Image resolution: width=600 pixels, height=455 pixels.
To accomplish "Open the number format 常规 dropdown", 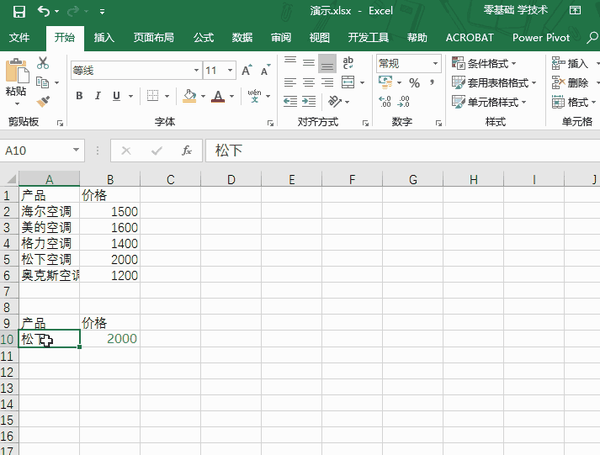I will click(x=435, y=63).
